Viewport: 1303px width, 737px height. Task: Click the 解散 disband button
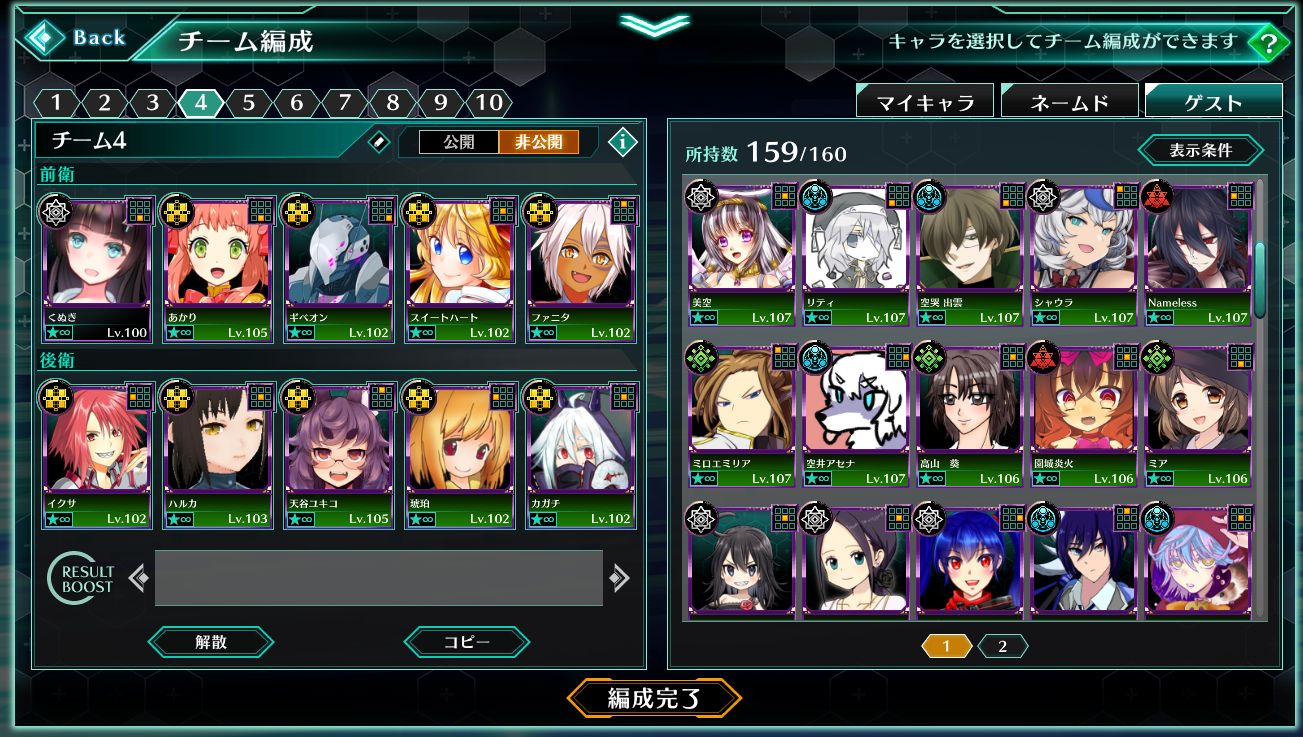211,642
